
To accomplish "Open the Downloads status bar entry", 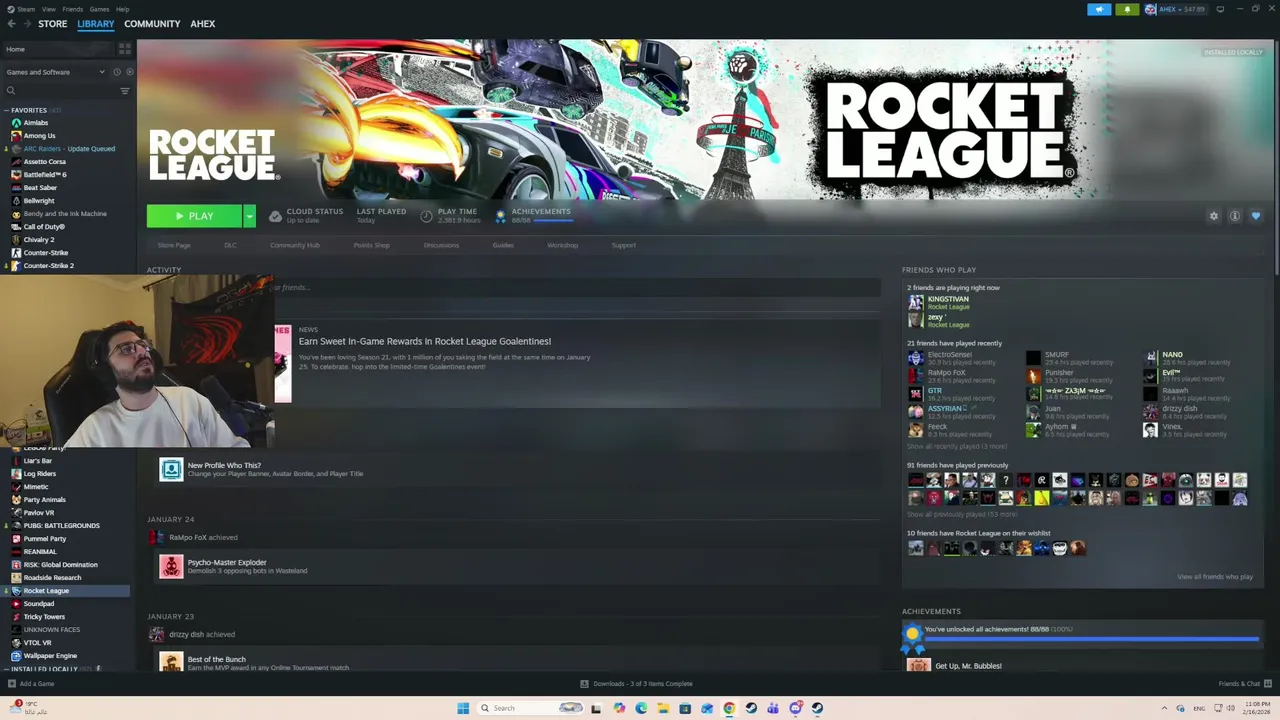I will click(x=636, y=684).
